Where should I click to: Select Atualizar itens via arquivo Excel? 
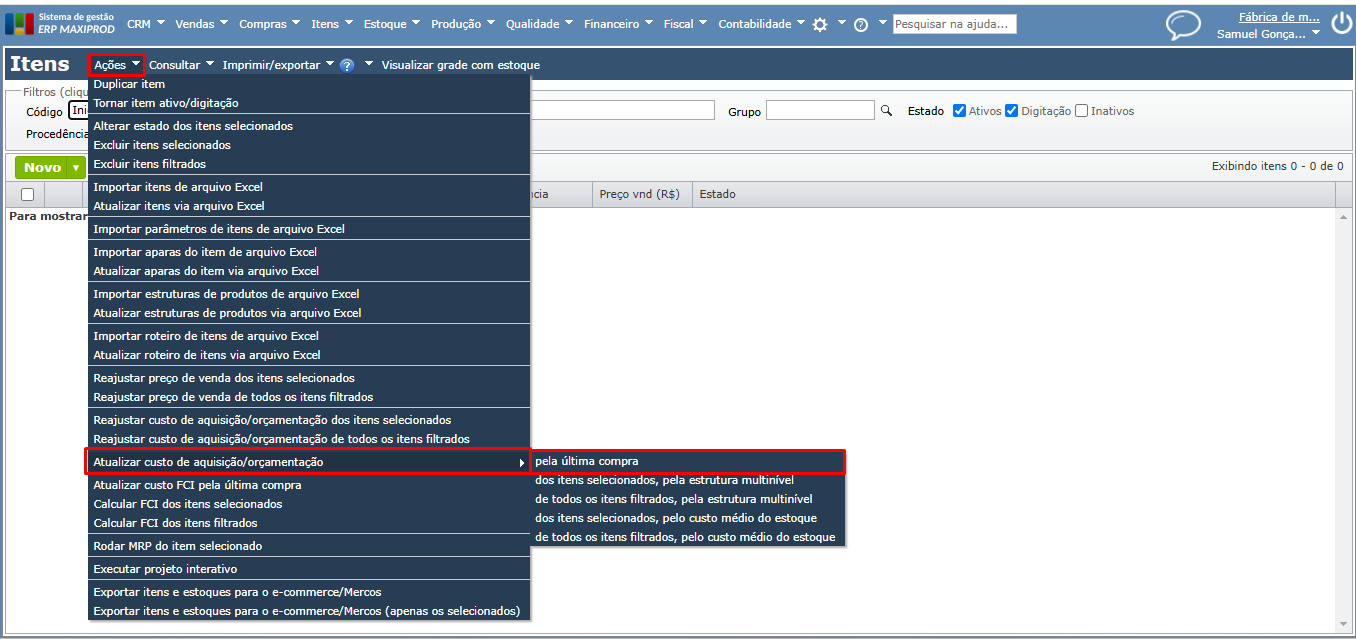coord(309,206)
